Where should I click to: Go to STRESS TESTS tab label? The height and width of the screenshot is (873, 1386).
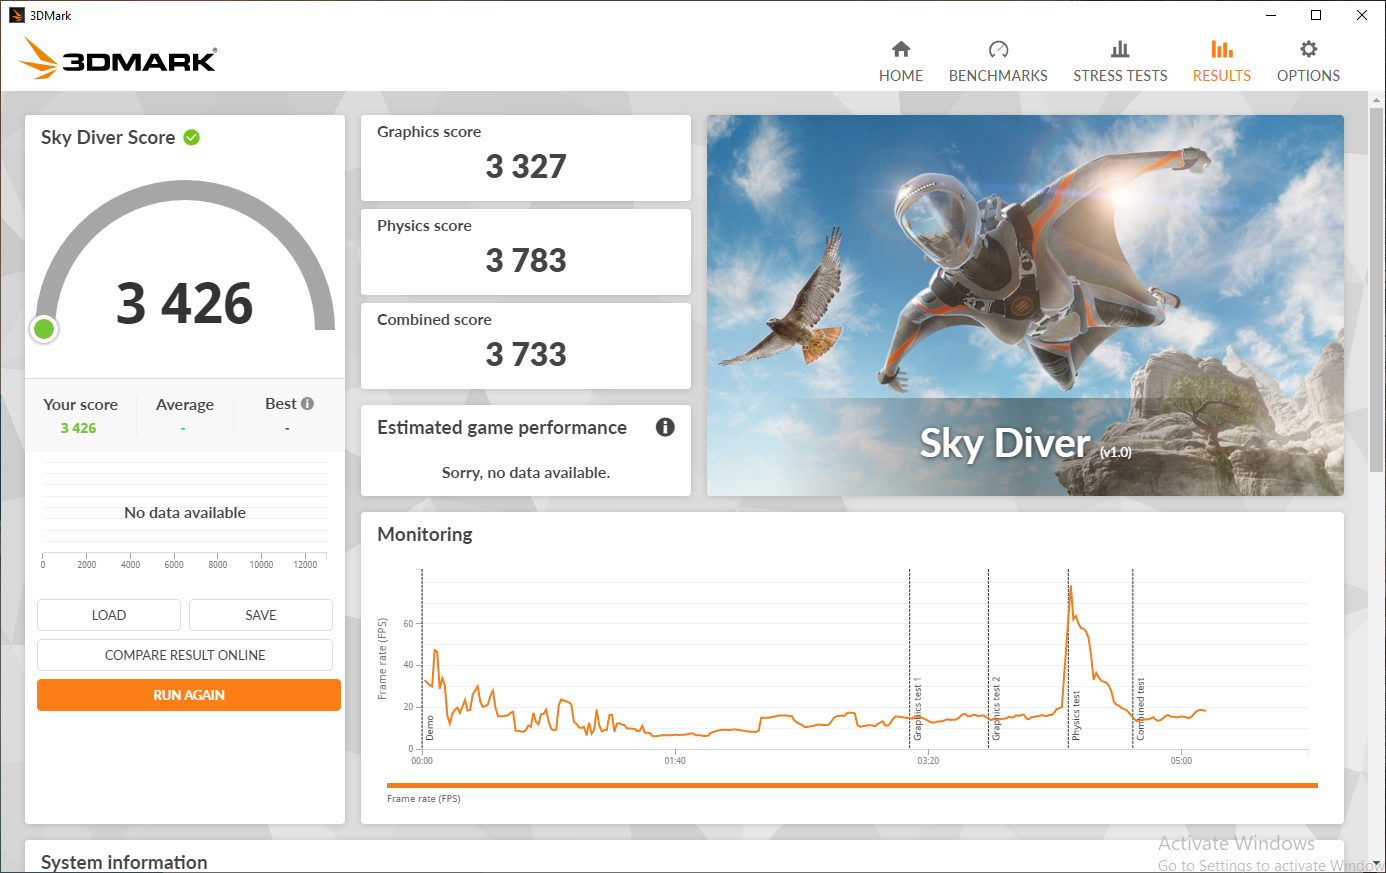(x=1120, y=76)
